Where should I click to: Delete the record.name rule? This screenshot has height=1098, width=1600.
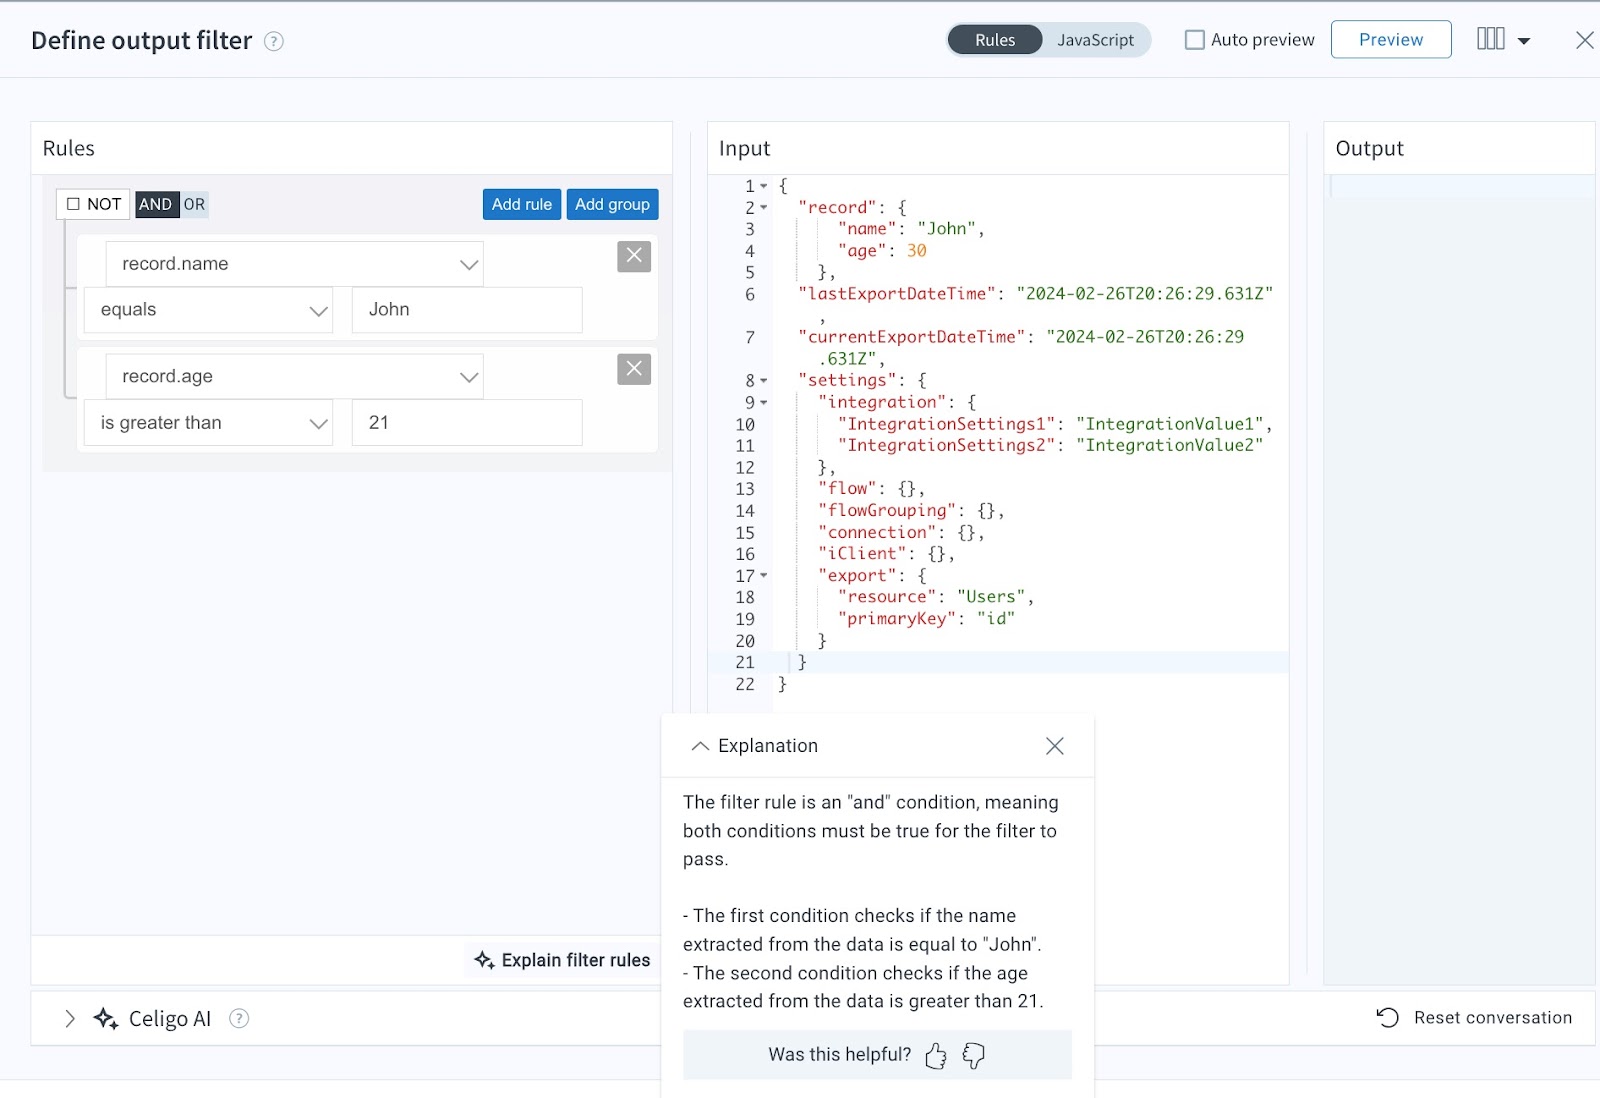[634, 257]
